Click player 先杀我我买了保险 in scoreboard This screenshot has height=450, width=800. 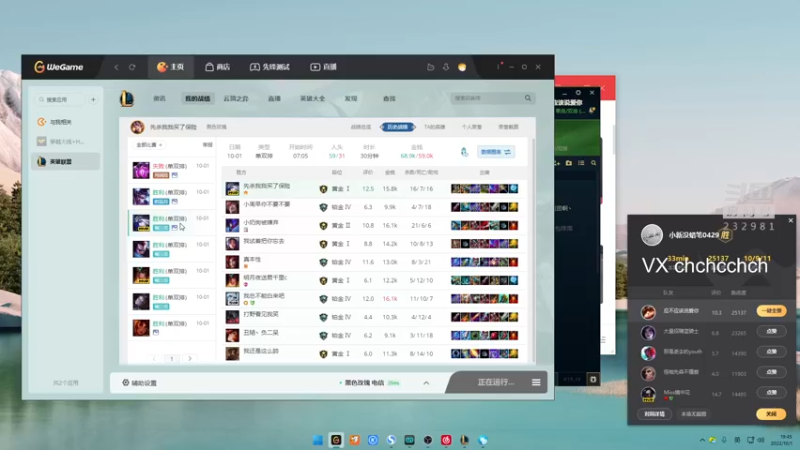pyautogui.click(x=267, y=186)
